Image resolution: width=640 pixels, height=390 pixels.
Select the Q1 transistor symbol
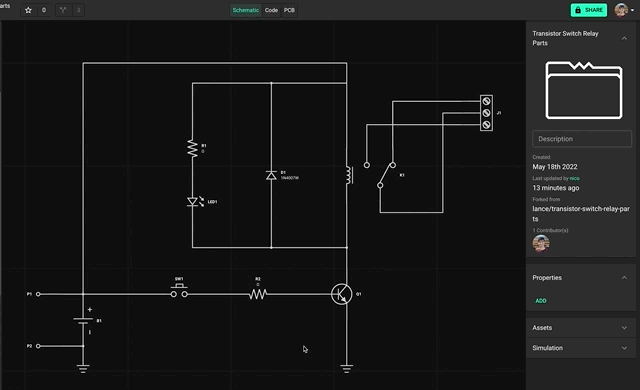coord(342,294)
